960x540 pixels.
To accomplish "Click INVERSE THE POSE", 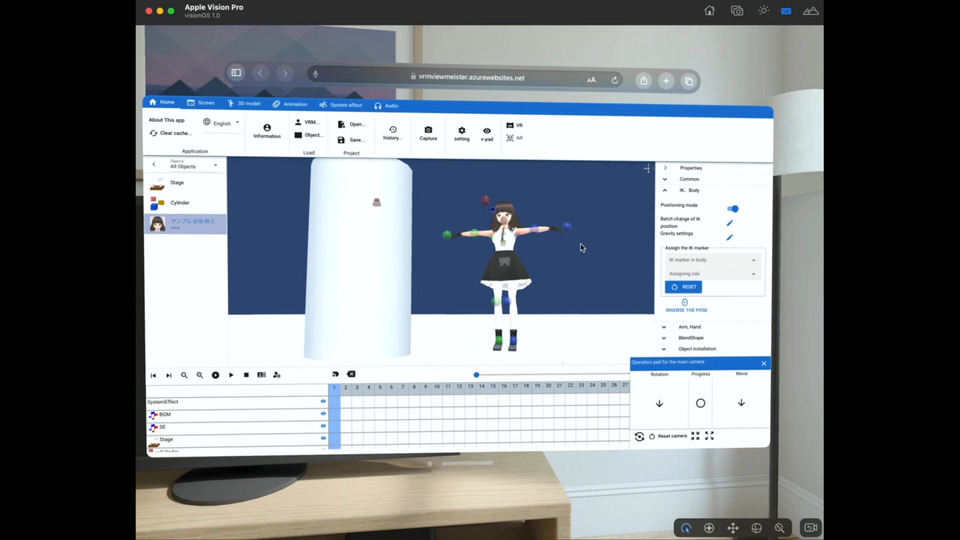I will coord(686,306).
